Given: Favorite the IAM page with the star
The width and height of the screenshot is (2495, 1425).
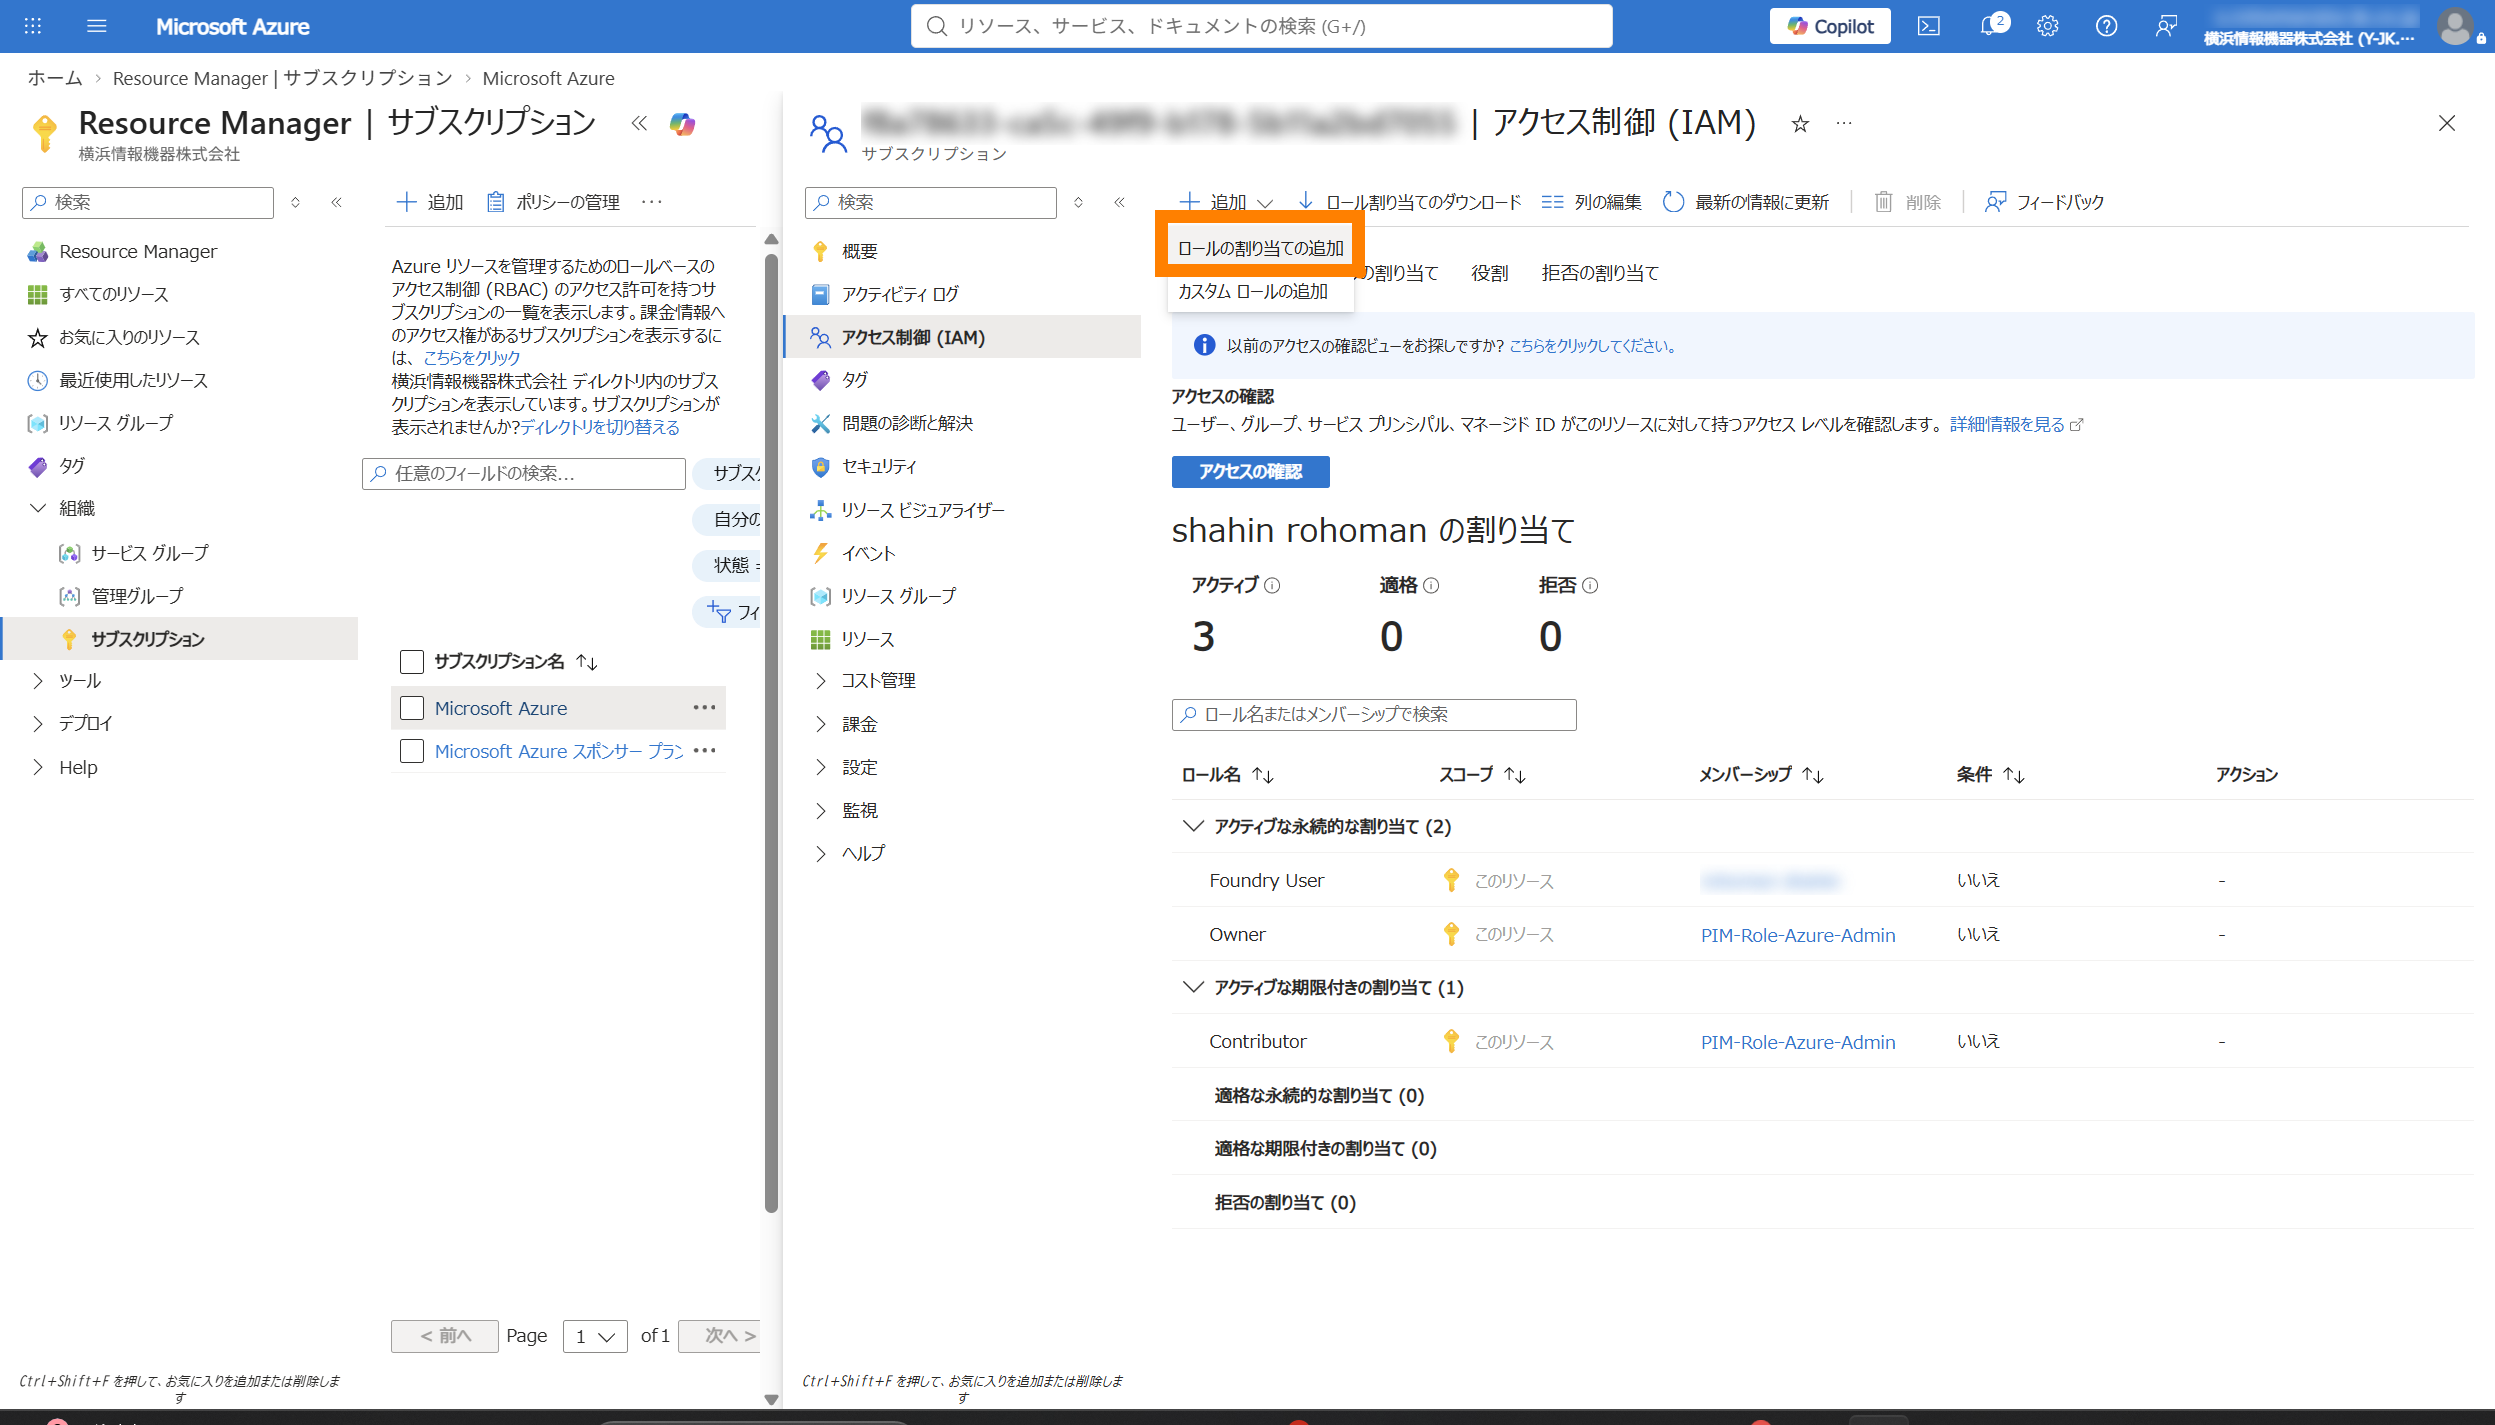Looking at the screenshot, I should pyautogui.click(x=1800, y=123).
